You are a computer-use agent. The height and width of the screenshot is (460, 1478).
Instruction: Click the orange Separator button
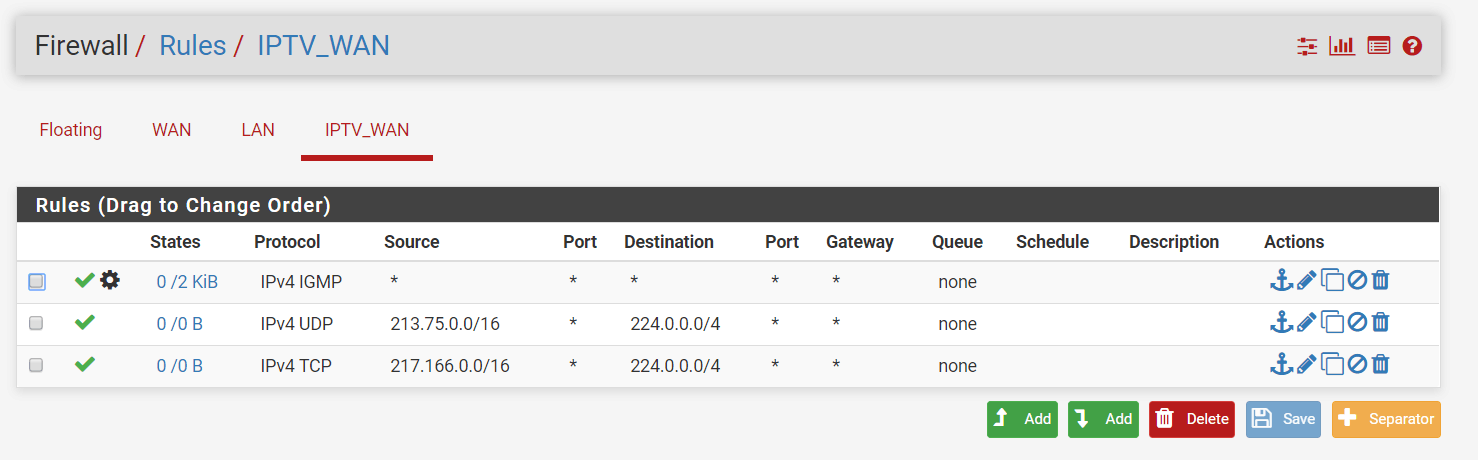coord(1386,419)
